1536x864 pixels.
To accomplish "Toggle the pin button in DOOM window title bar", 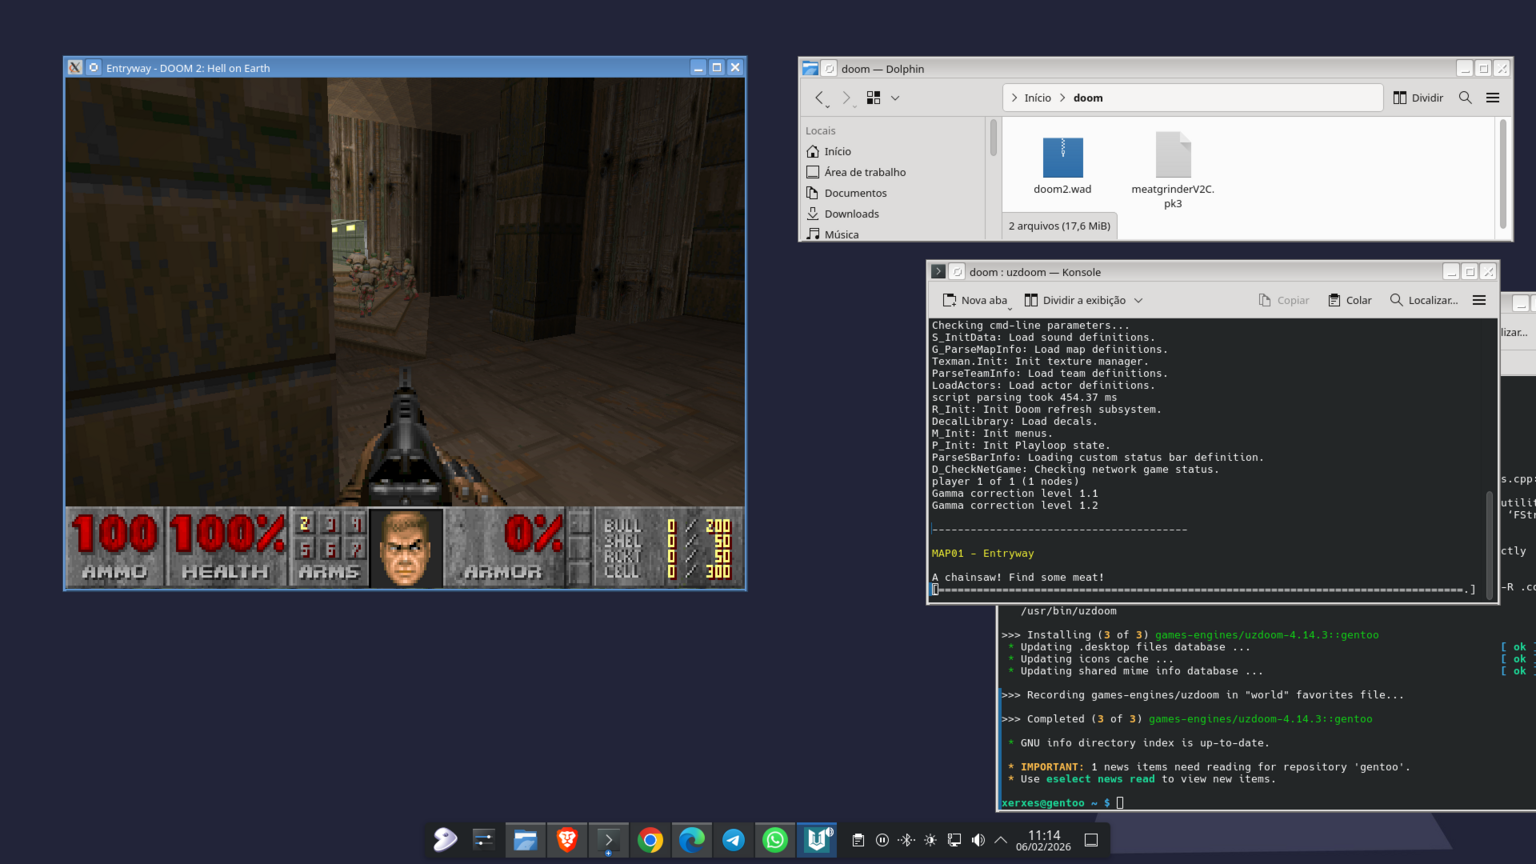I will click(x=94, y=68).
